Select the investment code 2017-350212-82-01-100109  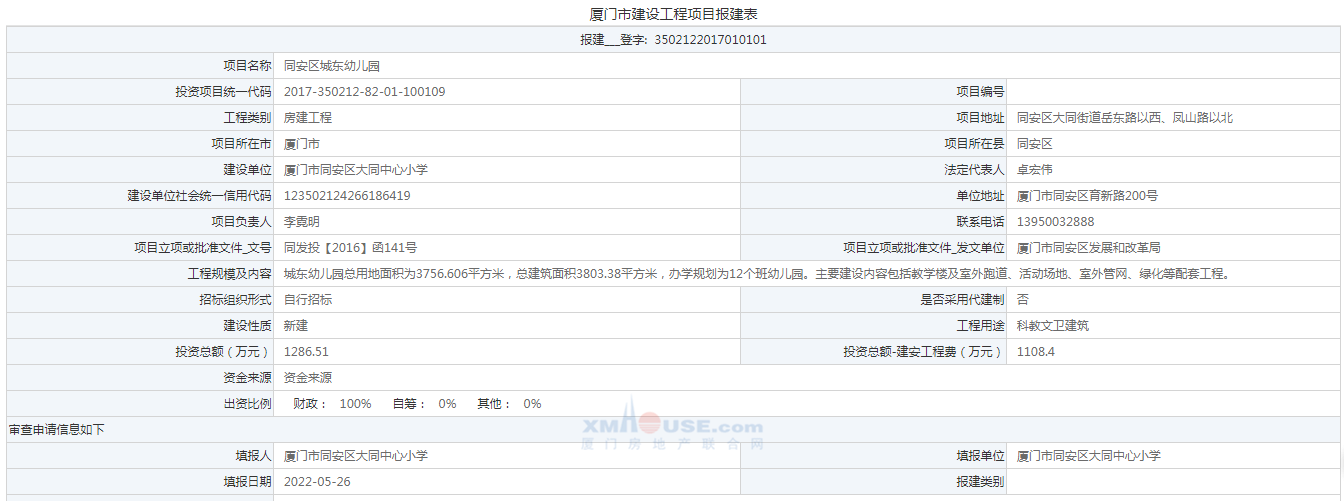click(364, 92)
